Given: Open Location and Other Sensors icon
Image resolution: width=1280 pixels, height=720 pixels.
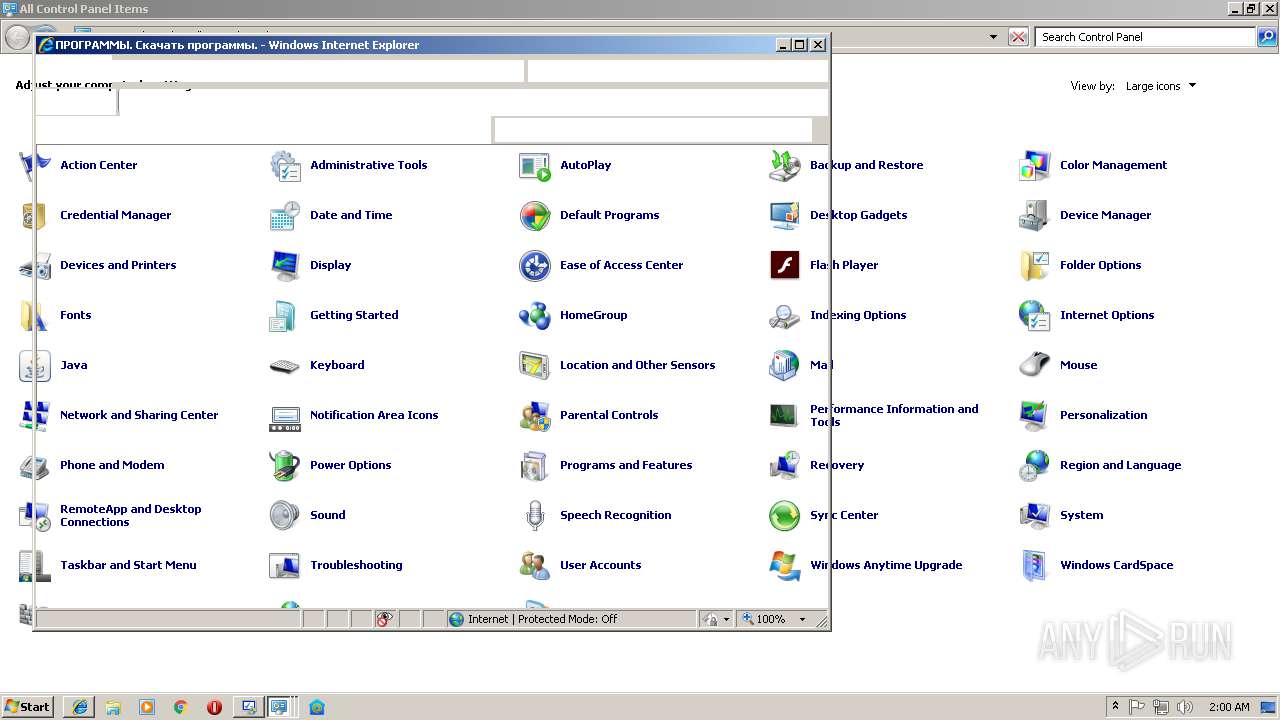Looking at the screenshot, I should tap(535, 365).
